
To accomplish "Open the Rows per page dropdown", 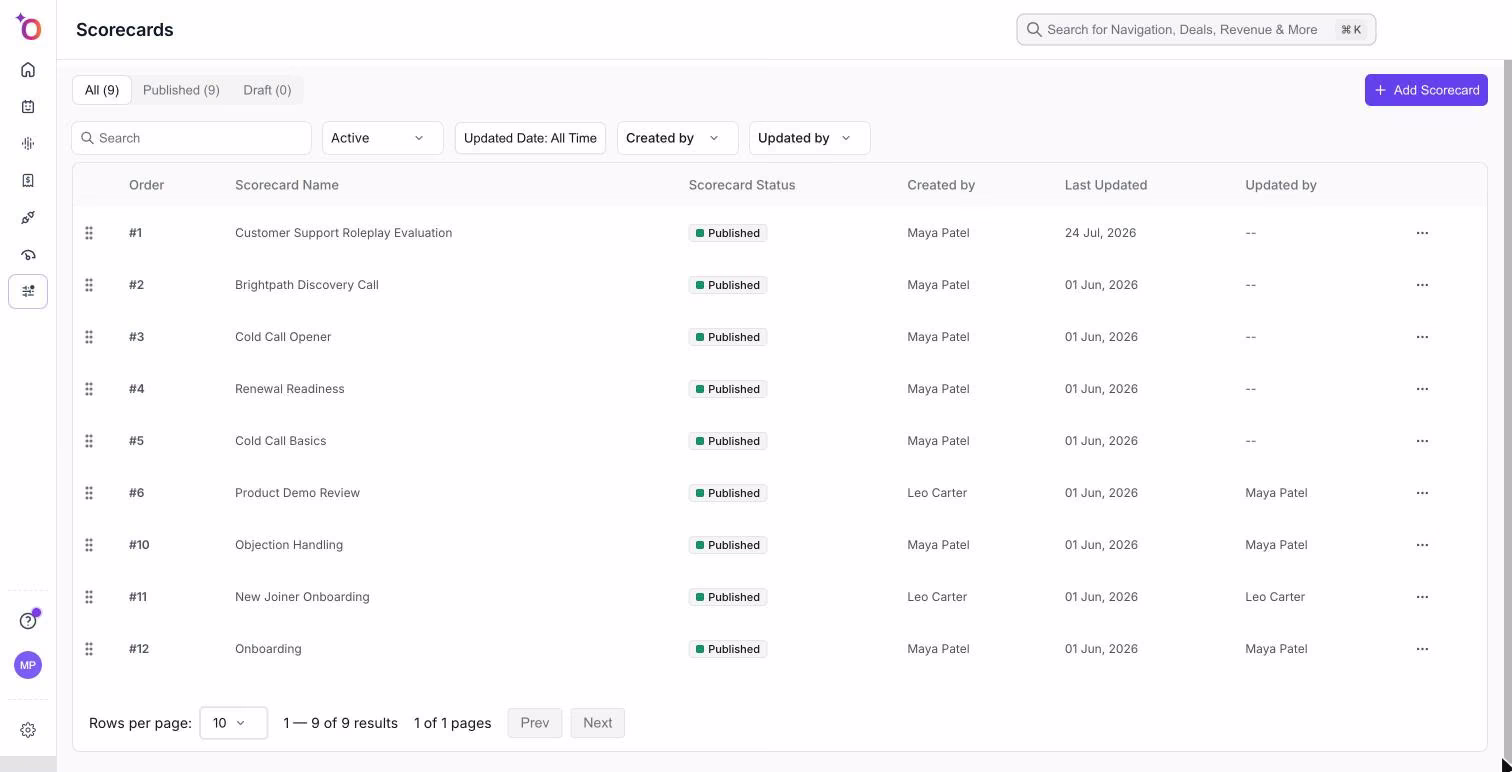I will (233, 723).
